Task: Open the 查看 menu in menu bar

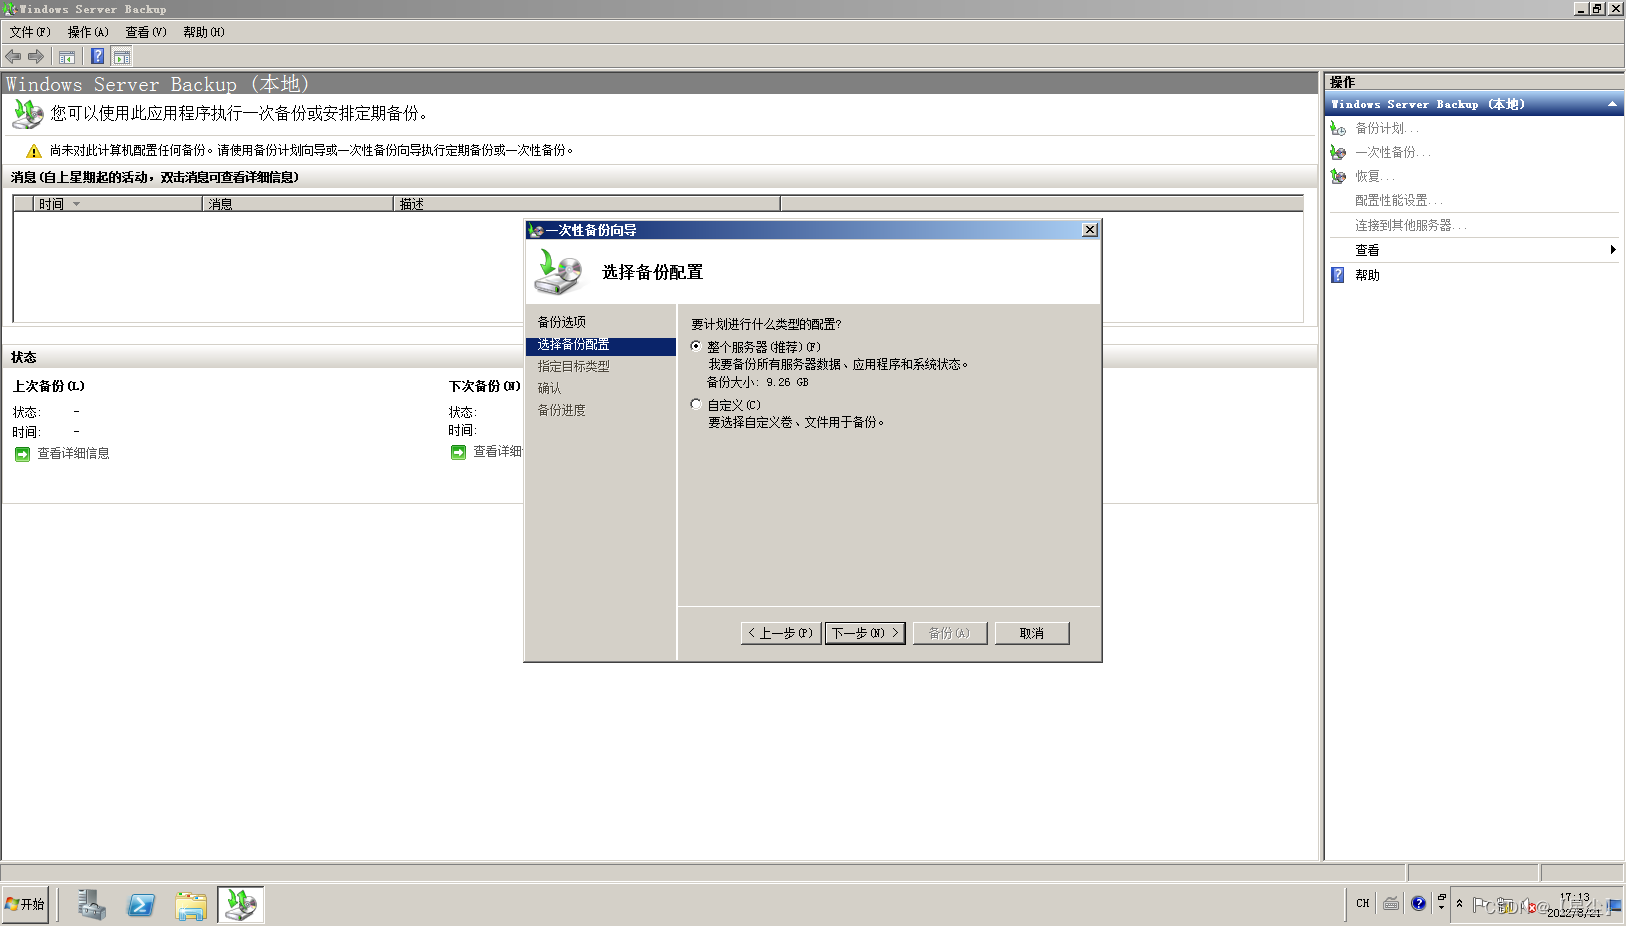Action: pos(146,32)
